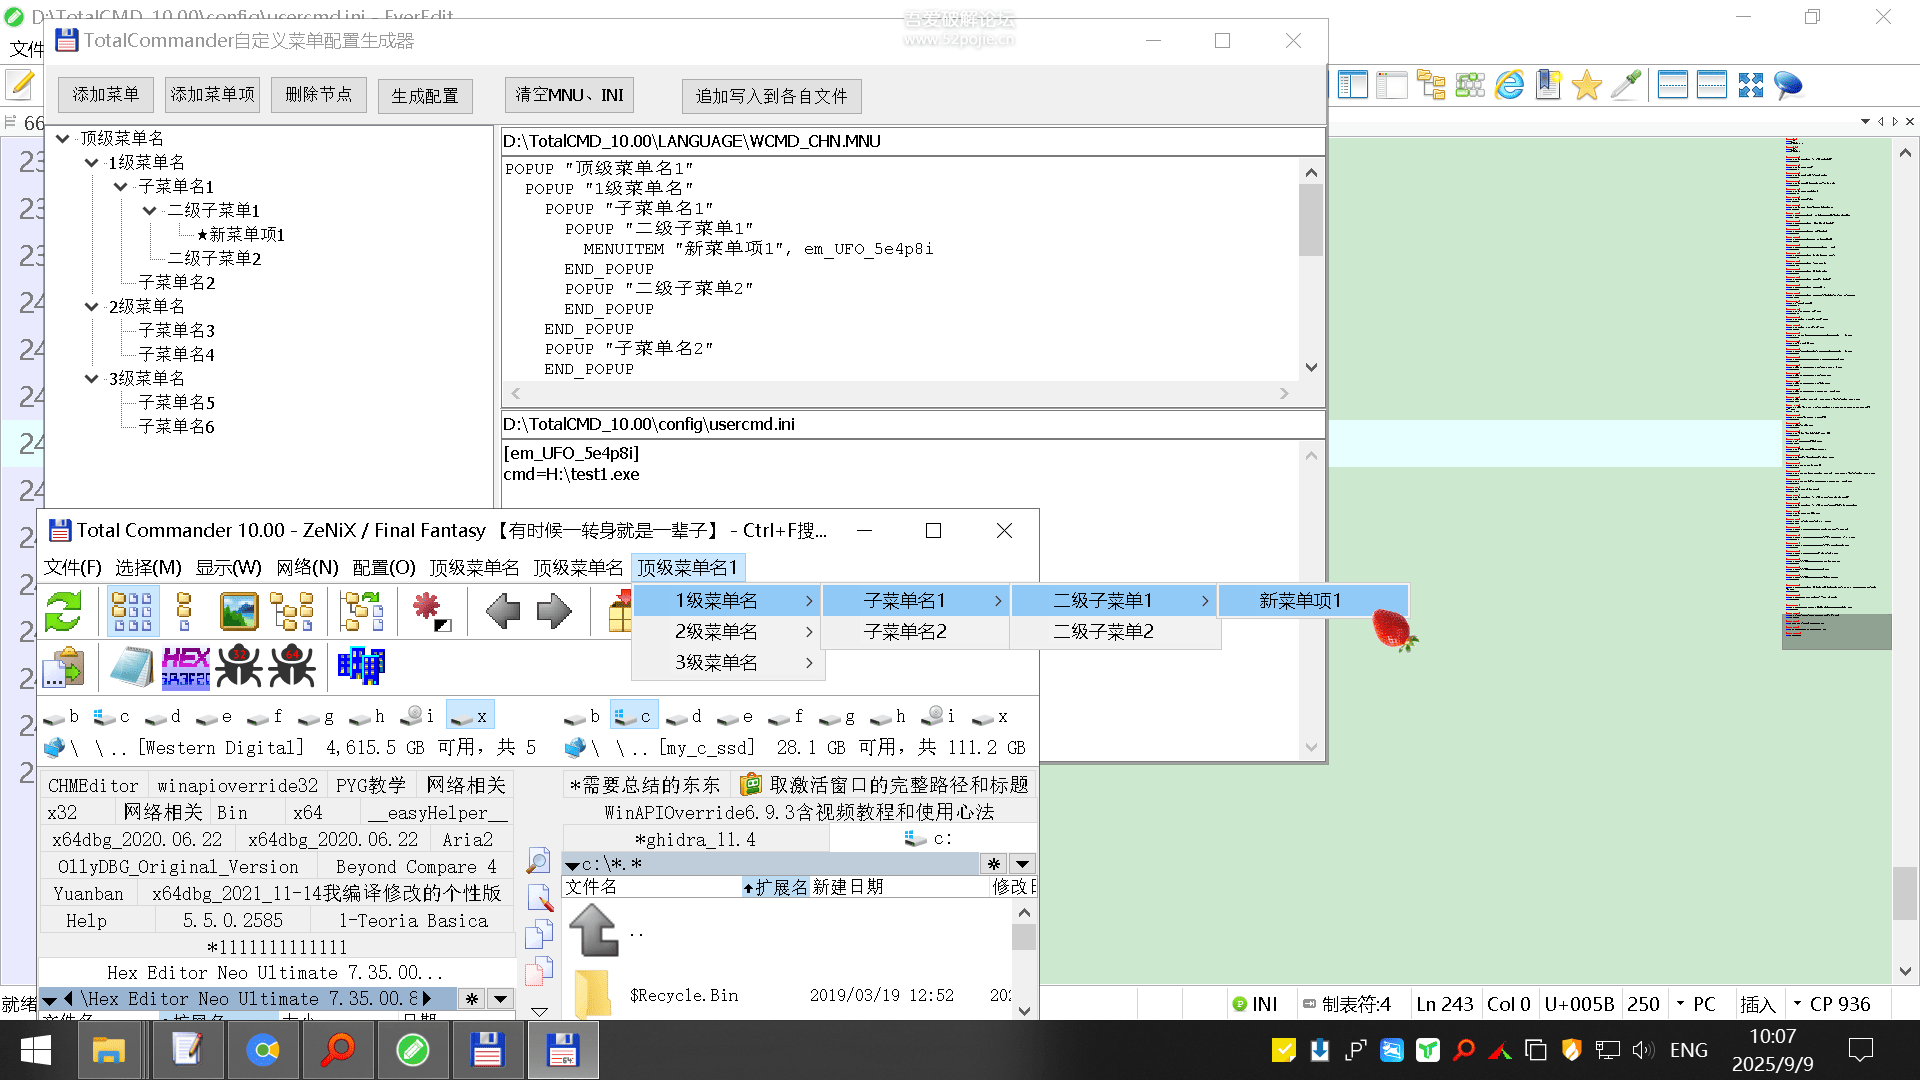Click the blue buildings toolbar icon
This screenshot has width=1920, height=1080.
pos(361,666)
